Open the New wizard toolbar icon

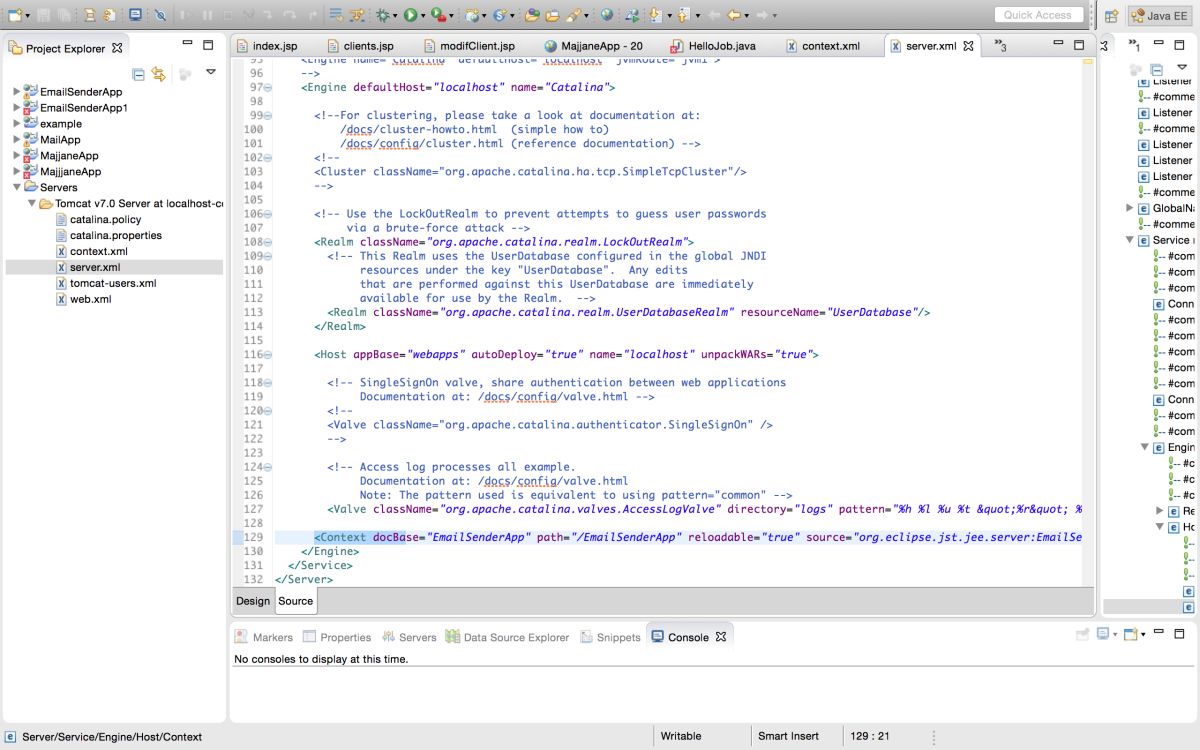coord(15,15)
